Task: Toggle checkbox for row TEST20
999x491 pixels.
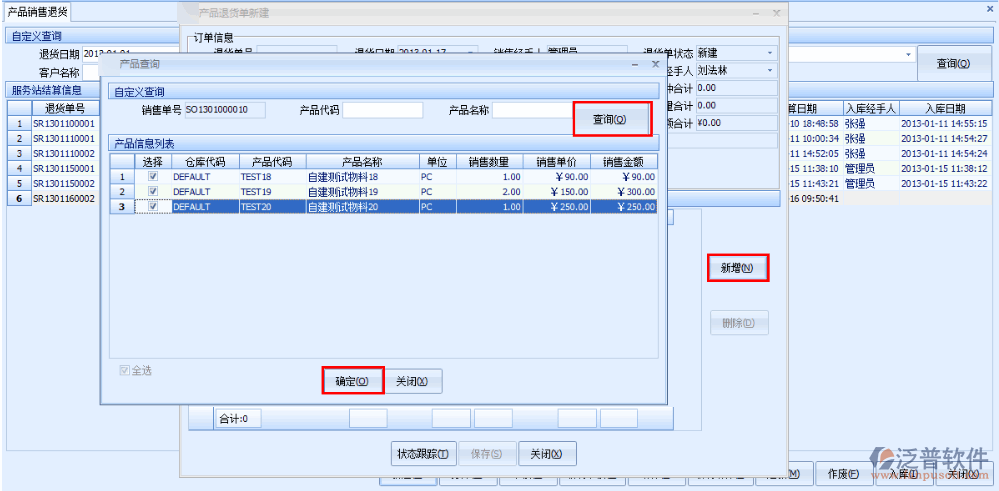Action: pos(153,206)
